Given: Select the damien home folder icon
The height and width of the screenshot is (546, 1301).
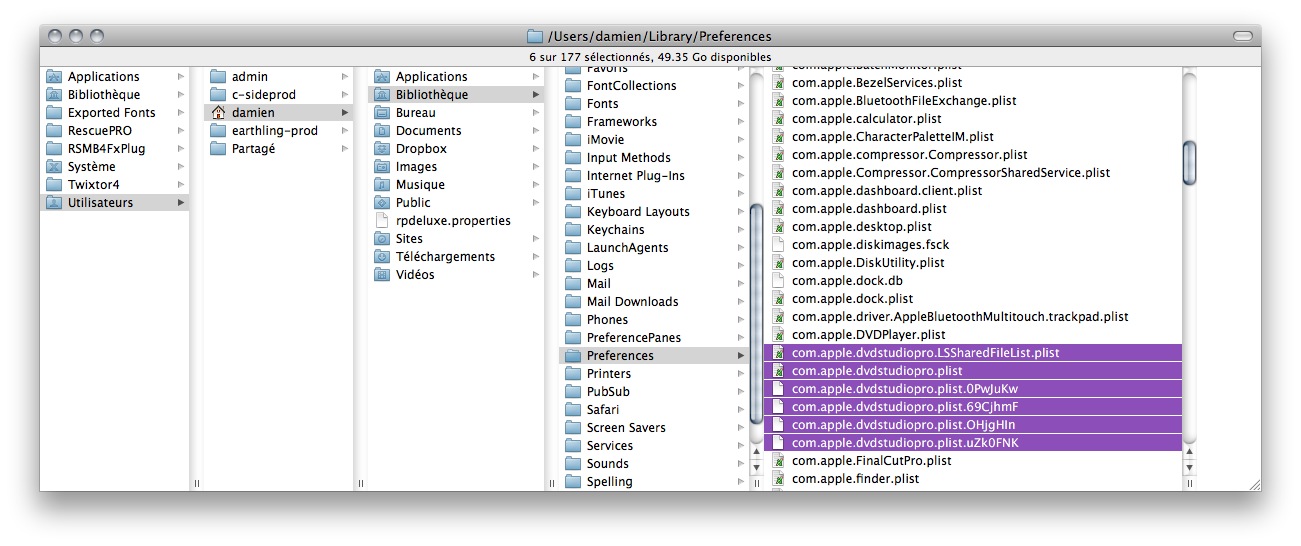Looking at the screenshot, I should click(x=218, y=113).
